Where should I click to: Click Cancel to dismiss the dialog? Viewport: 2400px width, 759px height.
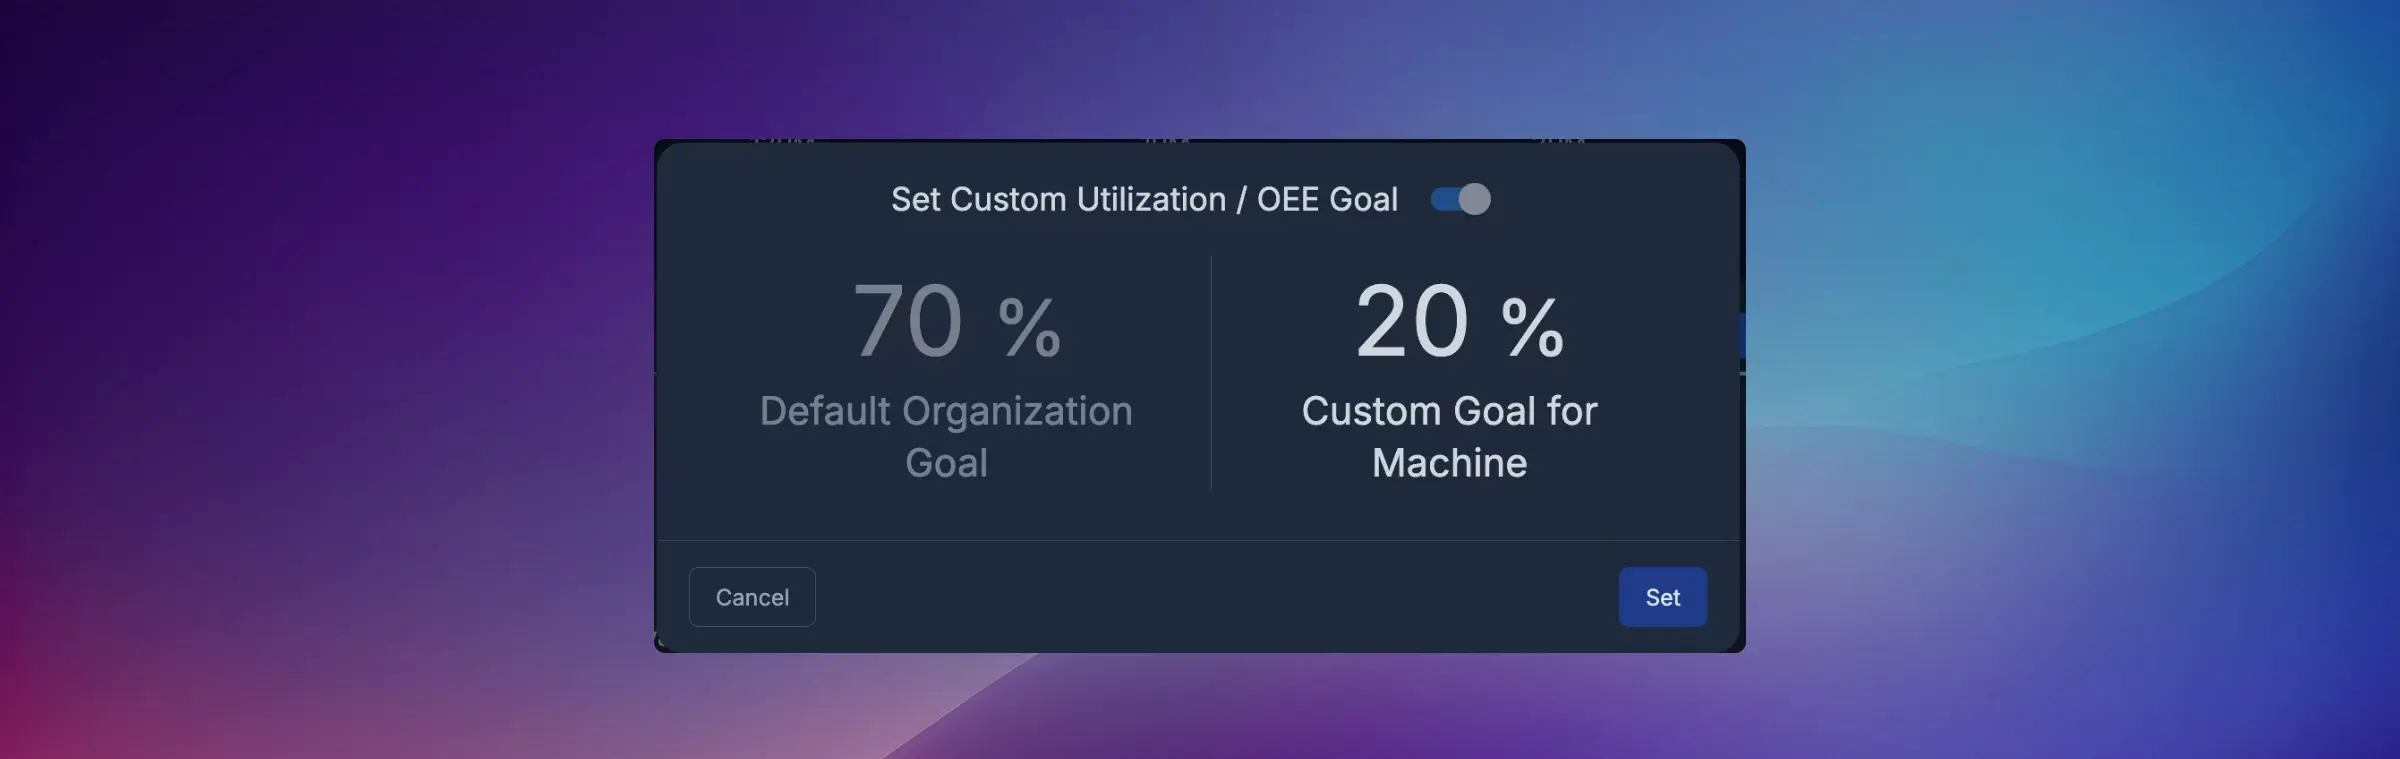[752, 597]
